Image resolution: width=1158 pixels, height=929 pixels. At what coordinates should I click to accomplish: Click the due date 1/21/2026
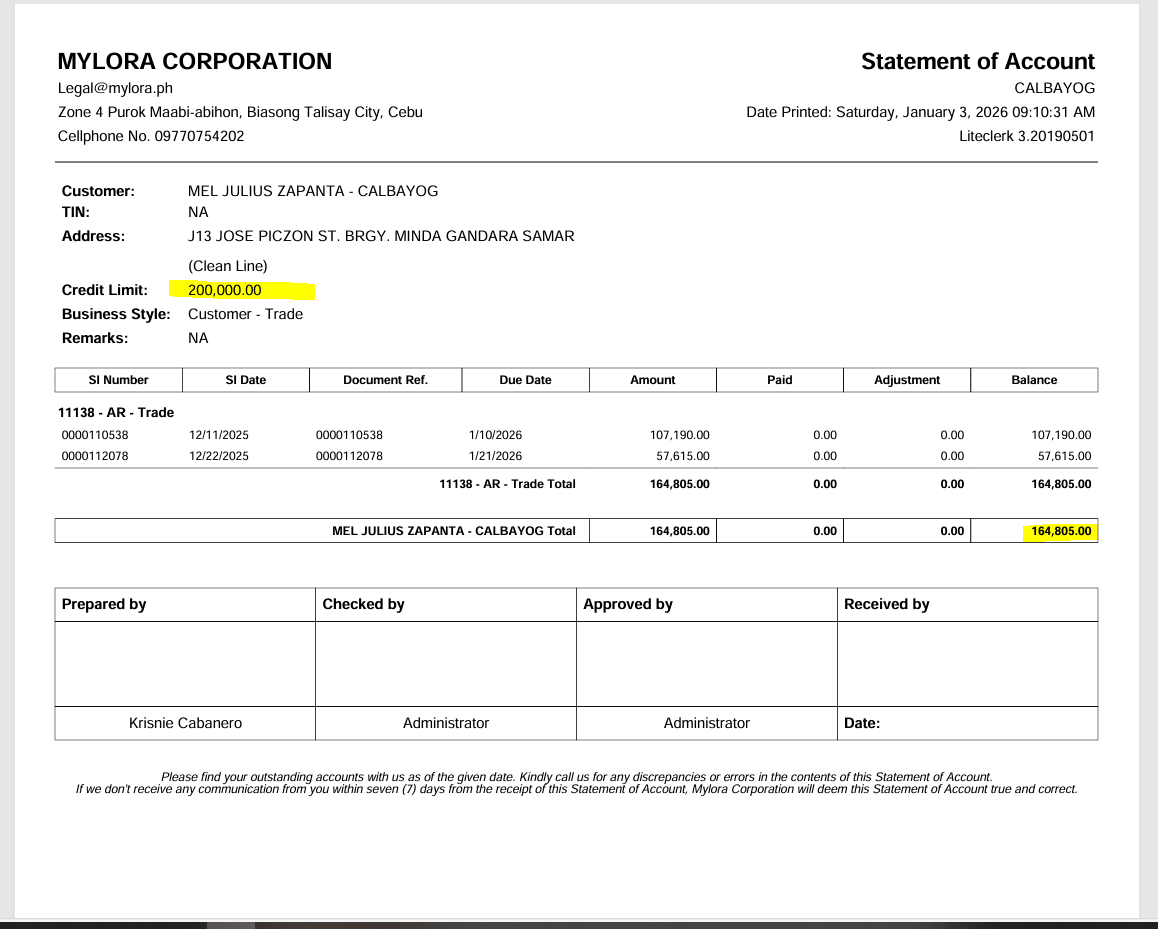[x=495, y=456]
